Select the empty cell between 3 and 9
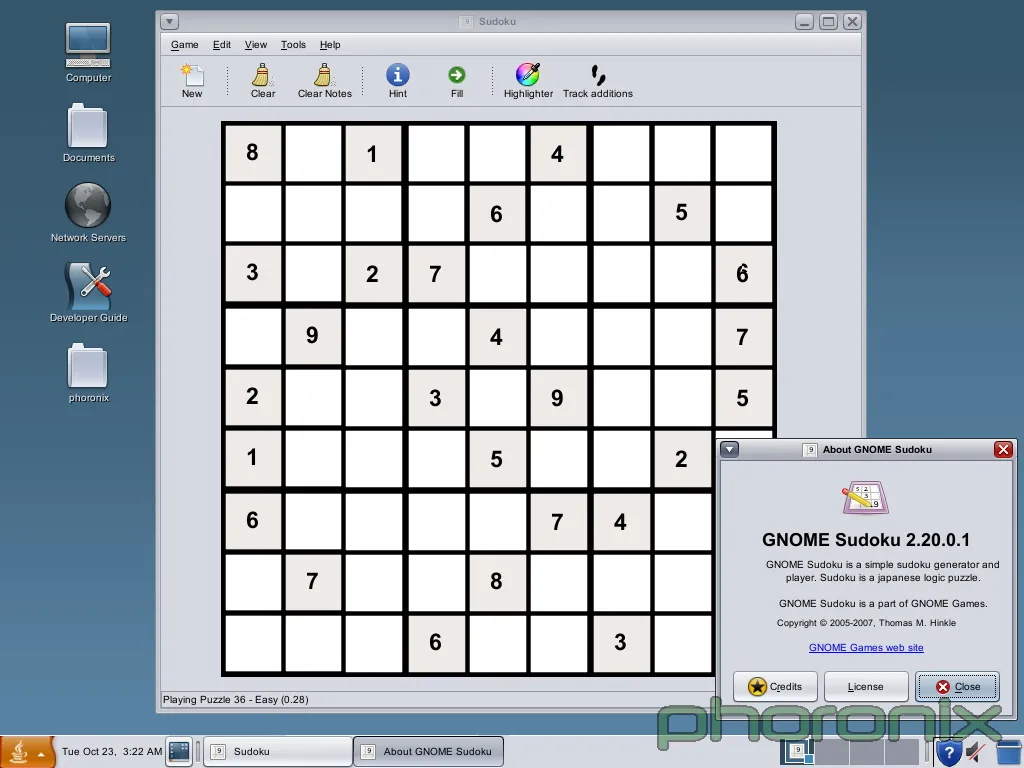The height and width of the screenshot is (768, 1024). [497, 398]
